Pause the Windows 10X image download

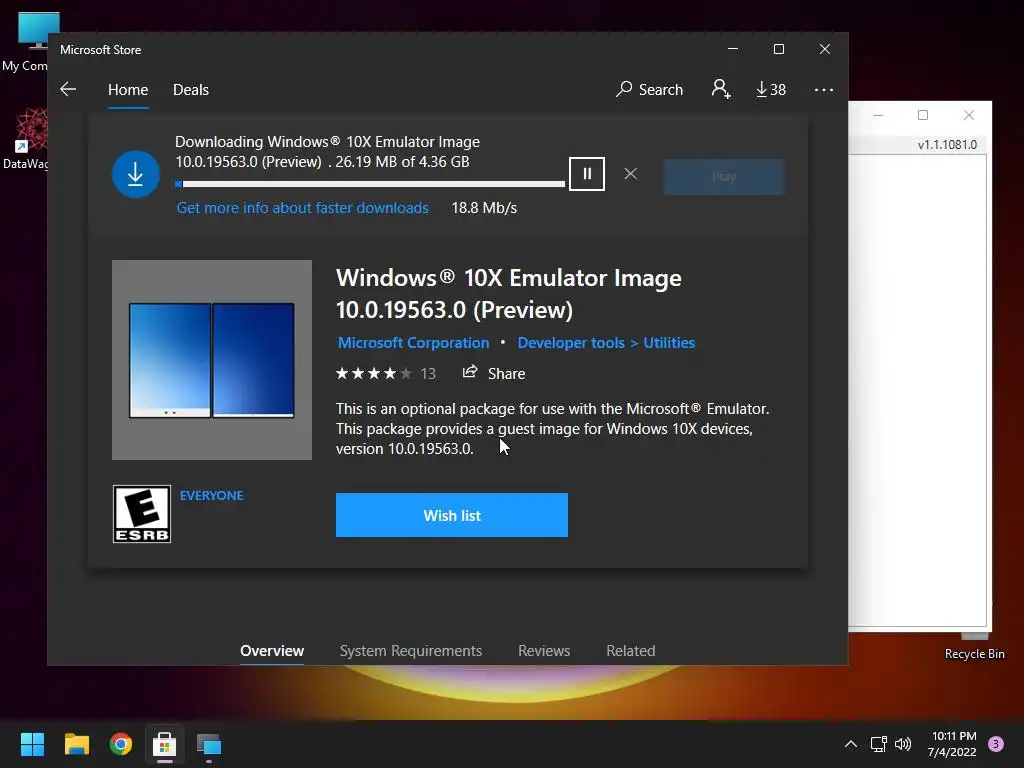(586, 174)
